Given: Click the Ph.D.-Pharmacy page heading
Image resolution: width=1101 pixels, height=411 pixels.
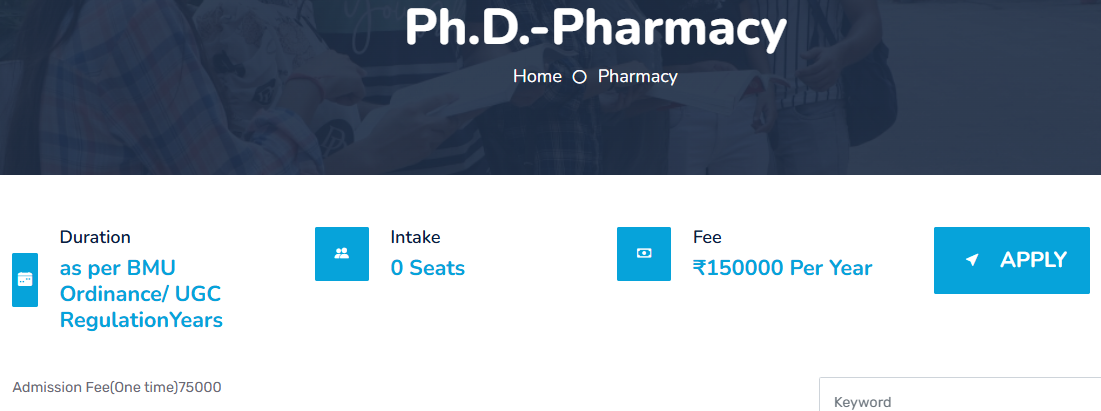Looking at the screenshot, I should [596, 28].
